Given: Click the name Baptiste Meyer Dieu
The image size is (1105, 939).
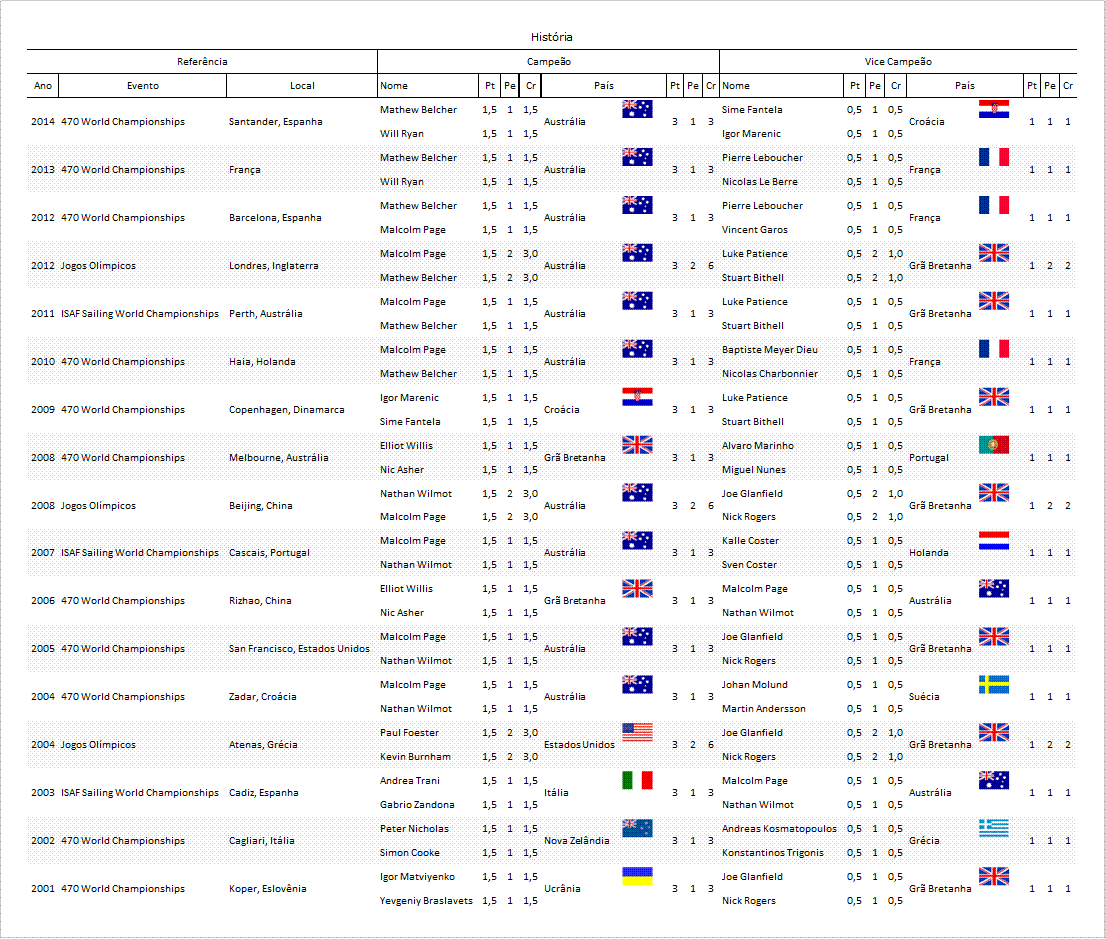Looking at the screenshot, I should point(770,349).
